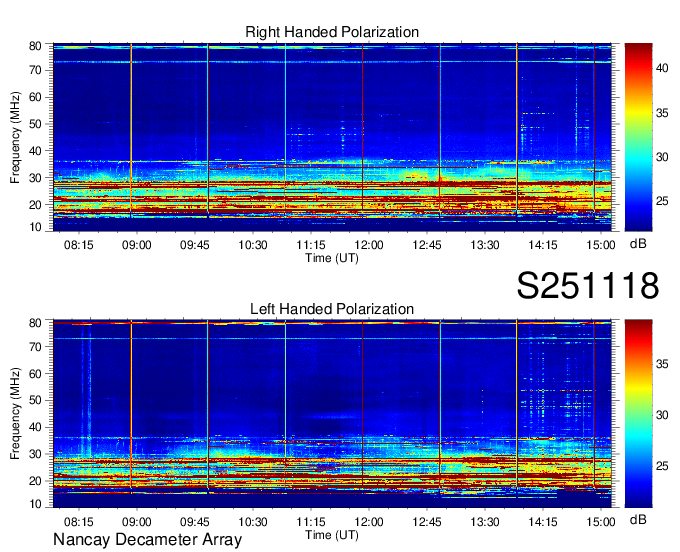Click the 35 value on bottom colorbar
The height and width of the screenshot is (552, 680).
click(664, 366)
